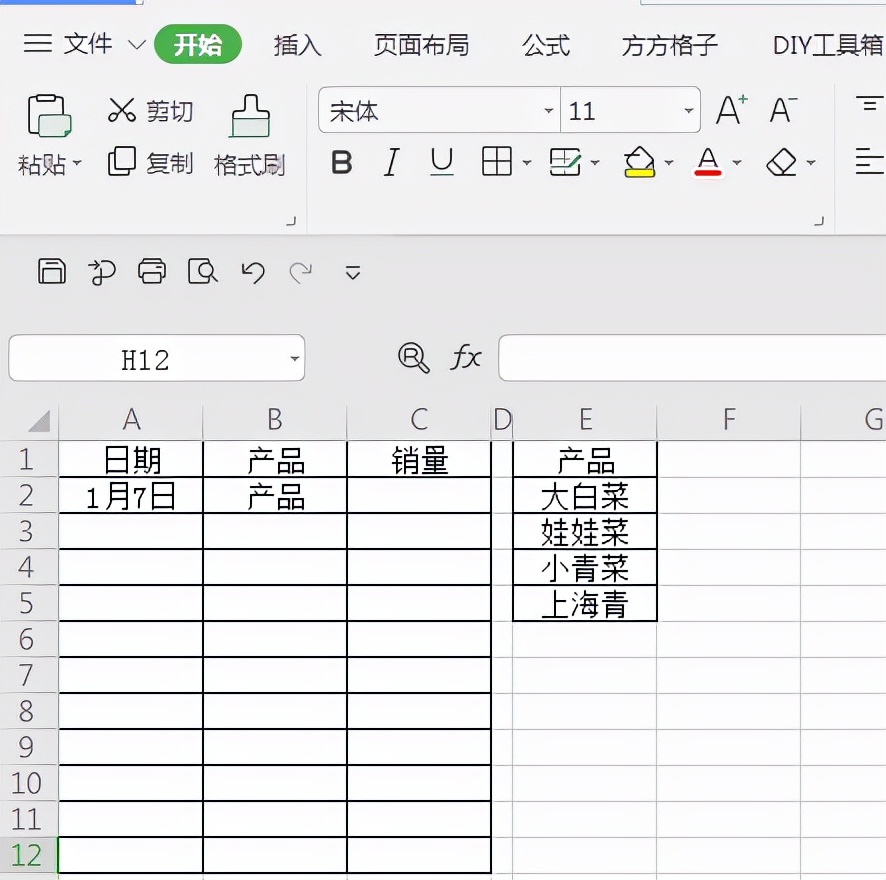This screenshot has height=880, width=886.
Task: Click the Cut scissors icon
Action: click(x=122, y=110)
